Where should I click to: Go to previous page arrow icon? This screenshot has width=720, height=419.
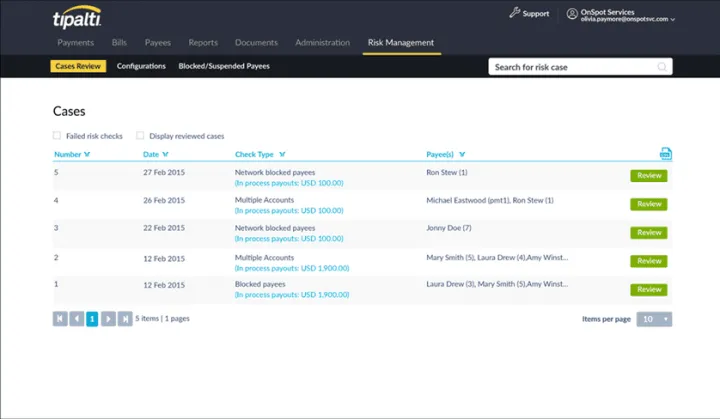[76, 319]
